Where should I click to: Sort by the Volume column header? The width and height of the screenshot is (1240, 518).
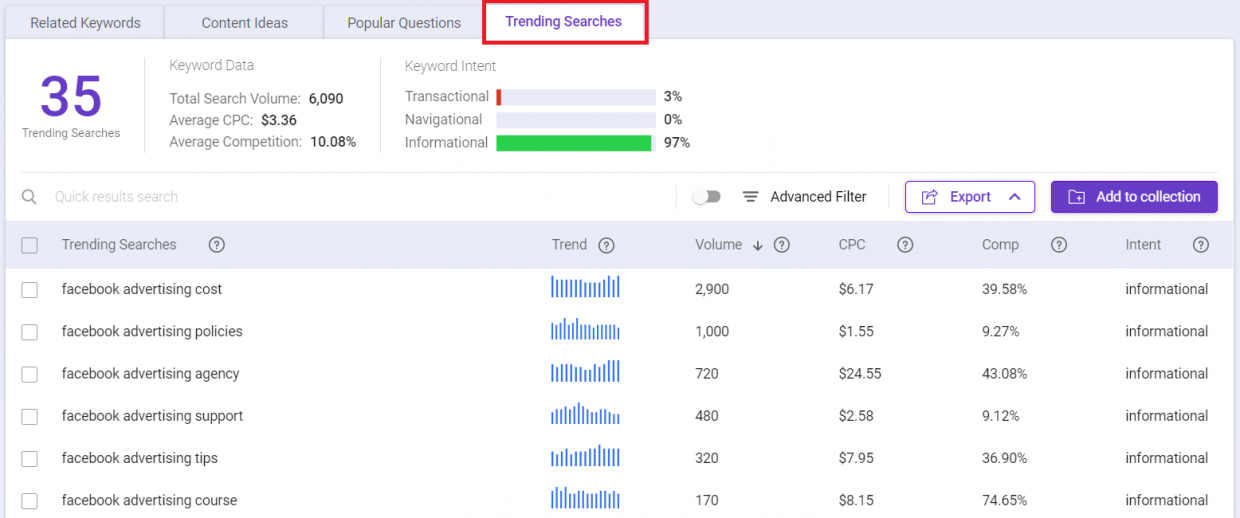718,245
